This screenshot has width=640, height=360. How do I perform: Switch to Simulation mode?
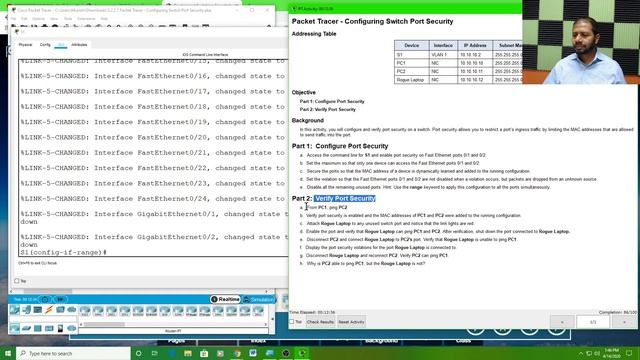coord(259,299)
